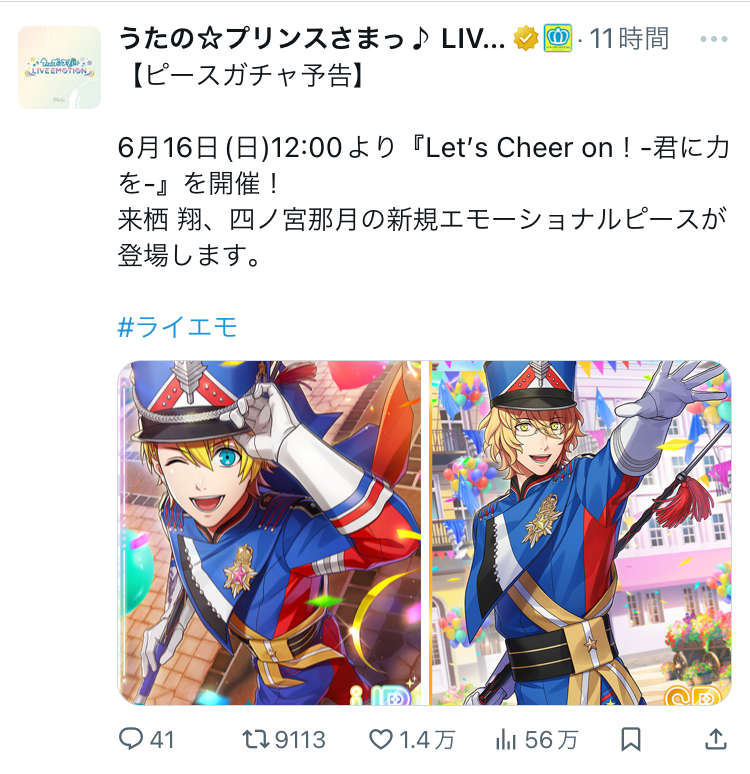Like the tweet with the heart icon

[x=381, y=739]
